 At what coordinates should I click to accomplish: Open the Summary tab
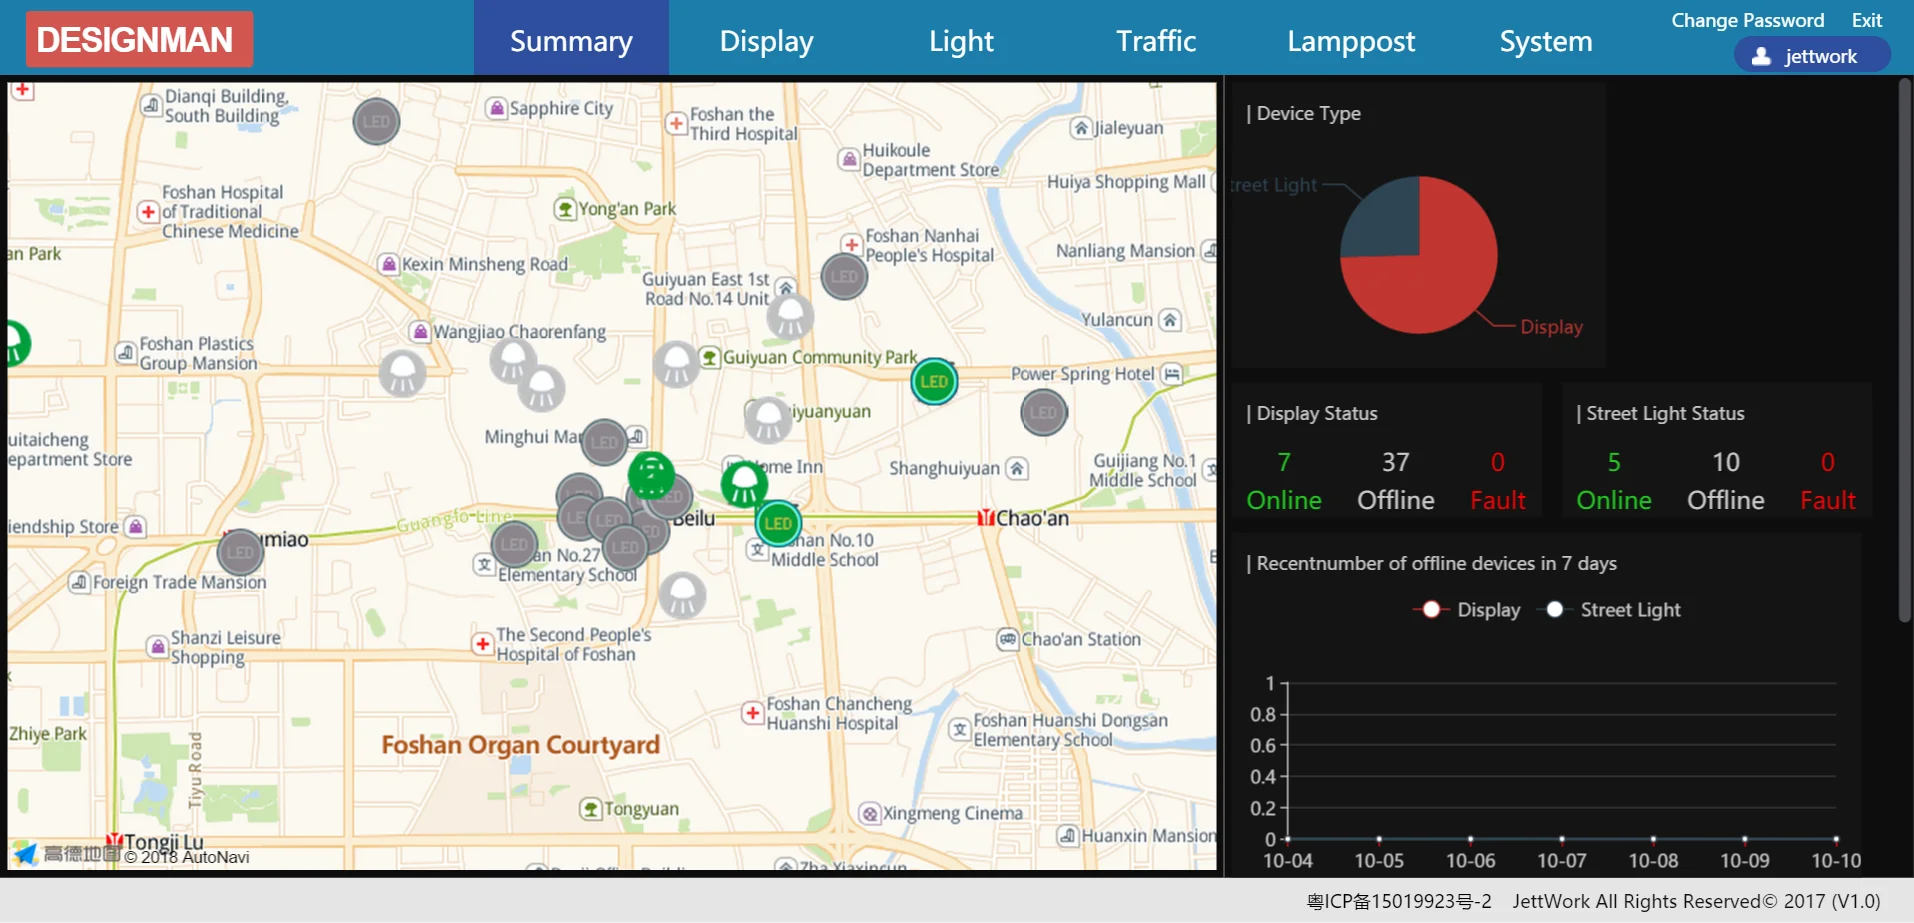click(x=571, y=40)
